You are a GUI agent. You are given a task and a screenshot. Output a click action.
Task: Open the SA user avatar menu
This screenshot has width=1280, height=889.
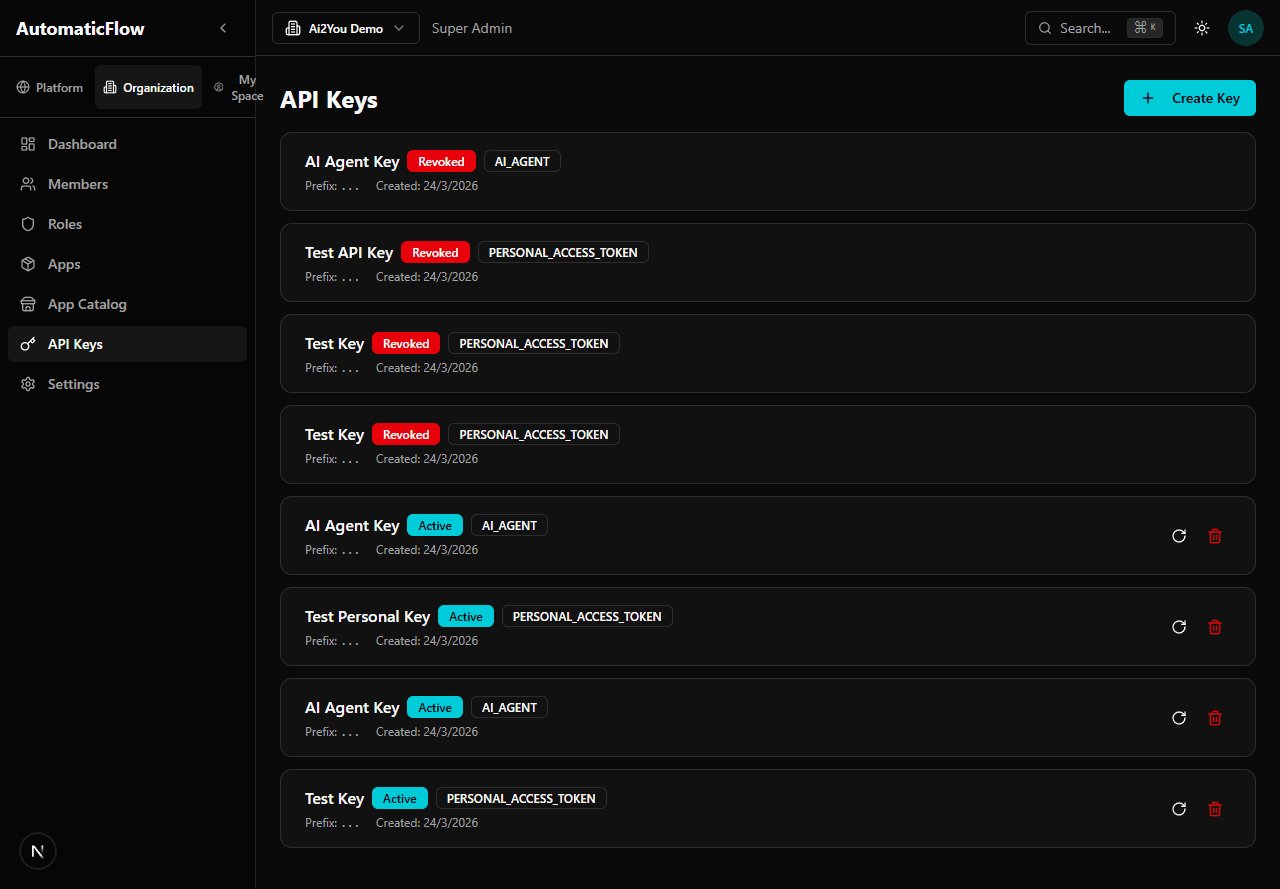[1246, 28]
